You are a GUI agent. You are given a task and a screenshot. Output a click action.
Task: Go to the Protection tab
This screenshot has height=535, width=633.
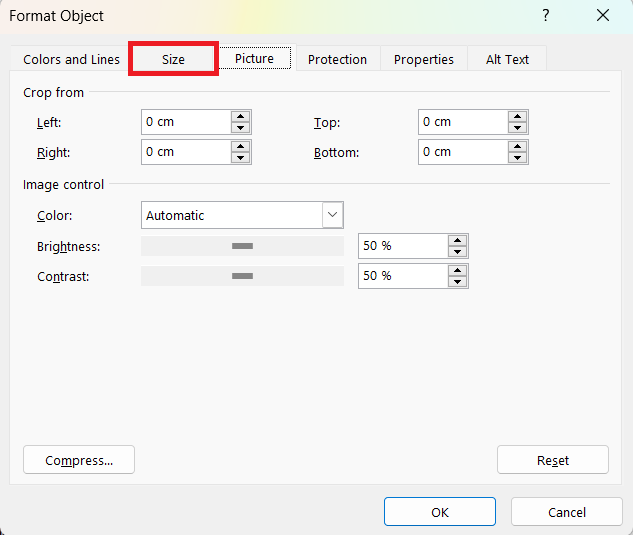point(337,59)
